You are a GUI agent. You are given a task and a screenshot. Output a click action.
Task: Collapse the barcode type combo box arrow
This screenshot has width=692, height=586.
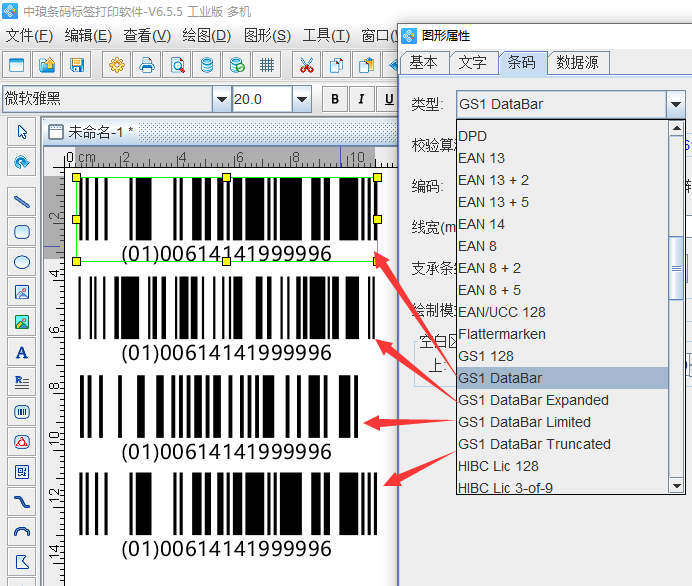click(677, 104)
